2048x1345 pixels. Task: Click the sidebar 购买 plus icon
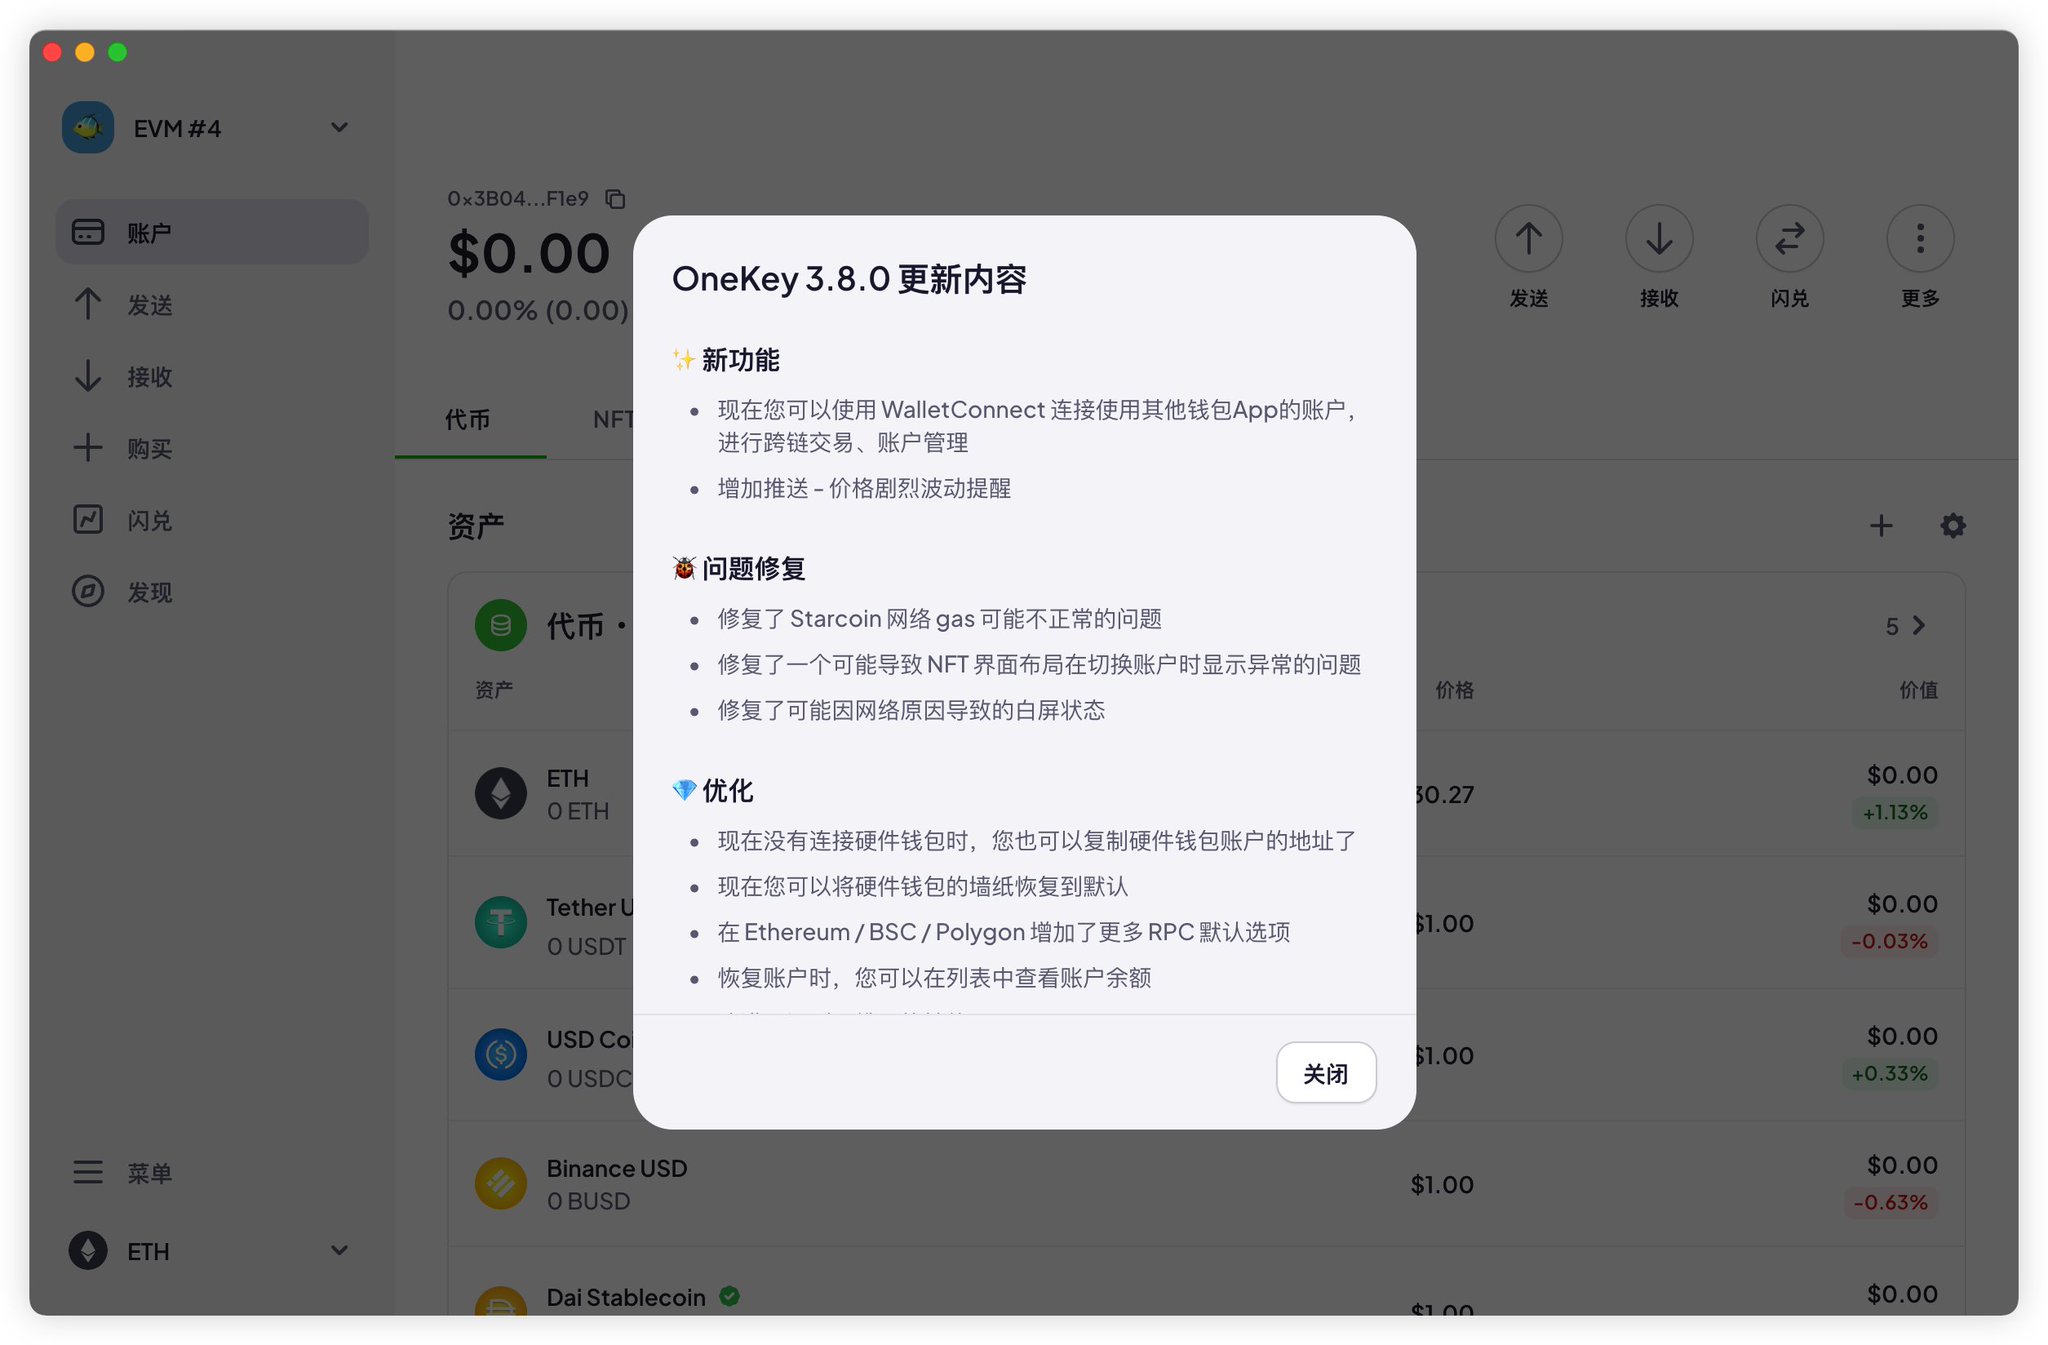click(x=88, y=448)
